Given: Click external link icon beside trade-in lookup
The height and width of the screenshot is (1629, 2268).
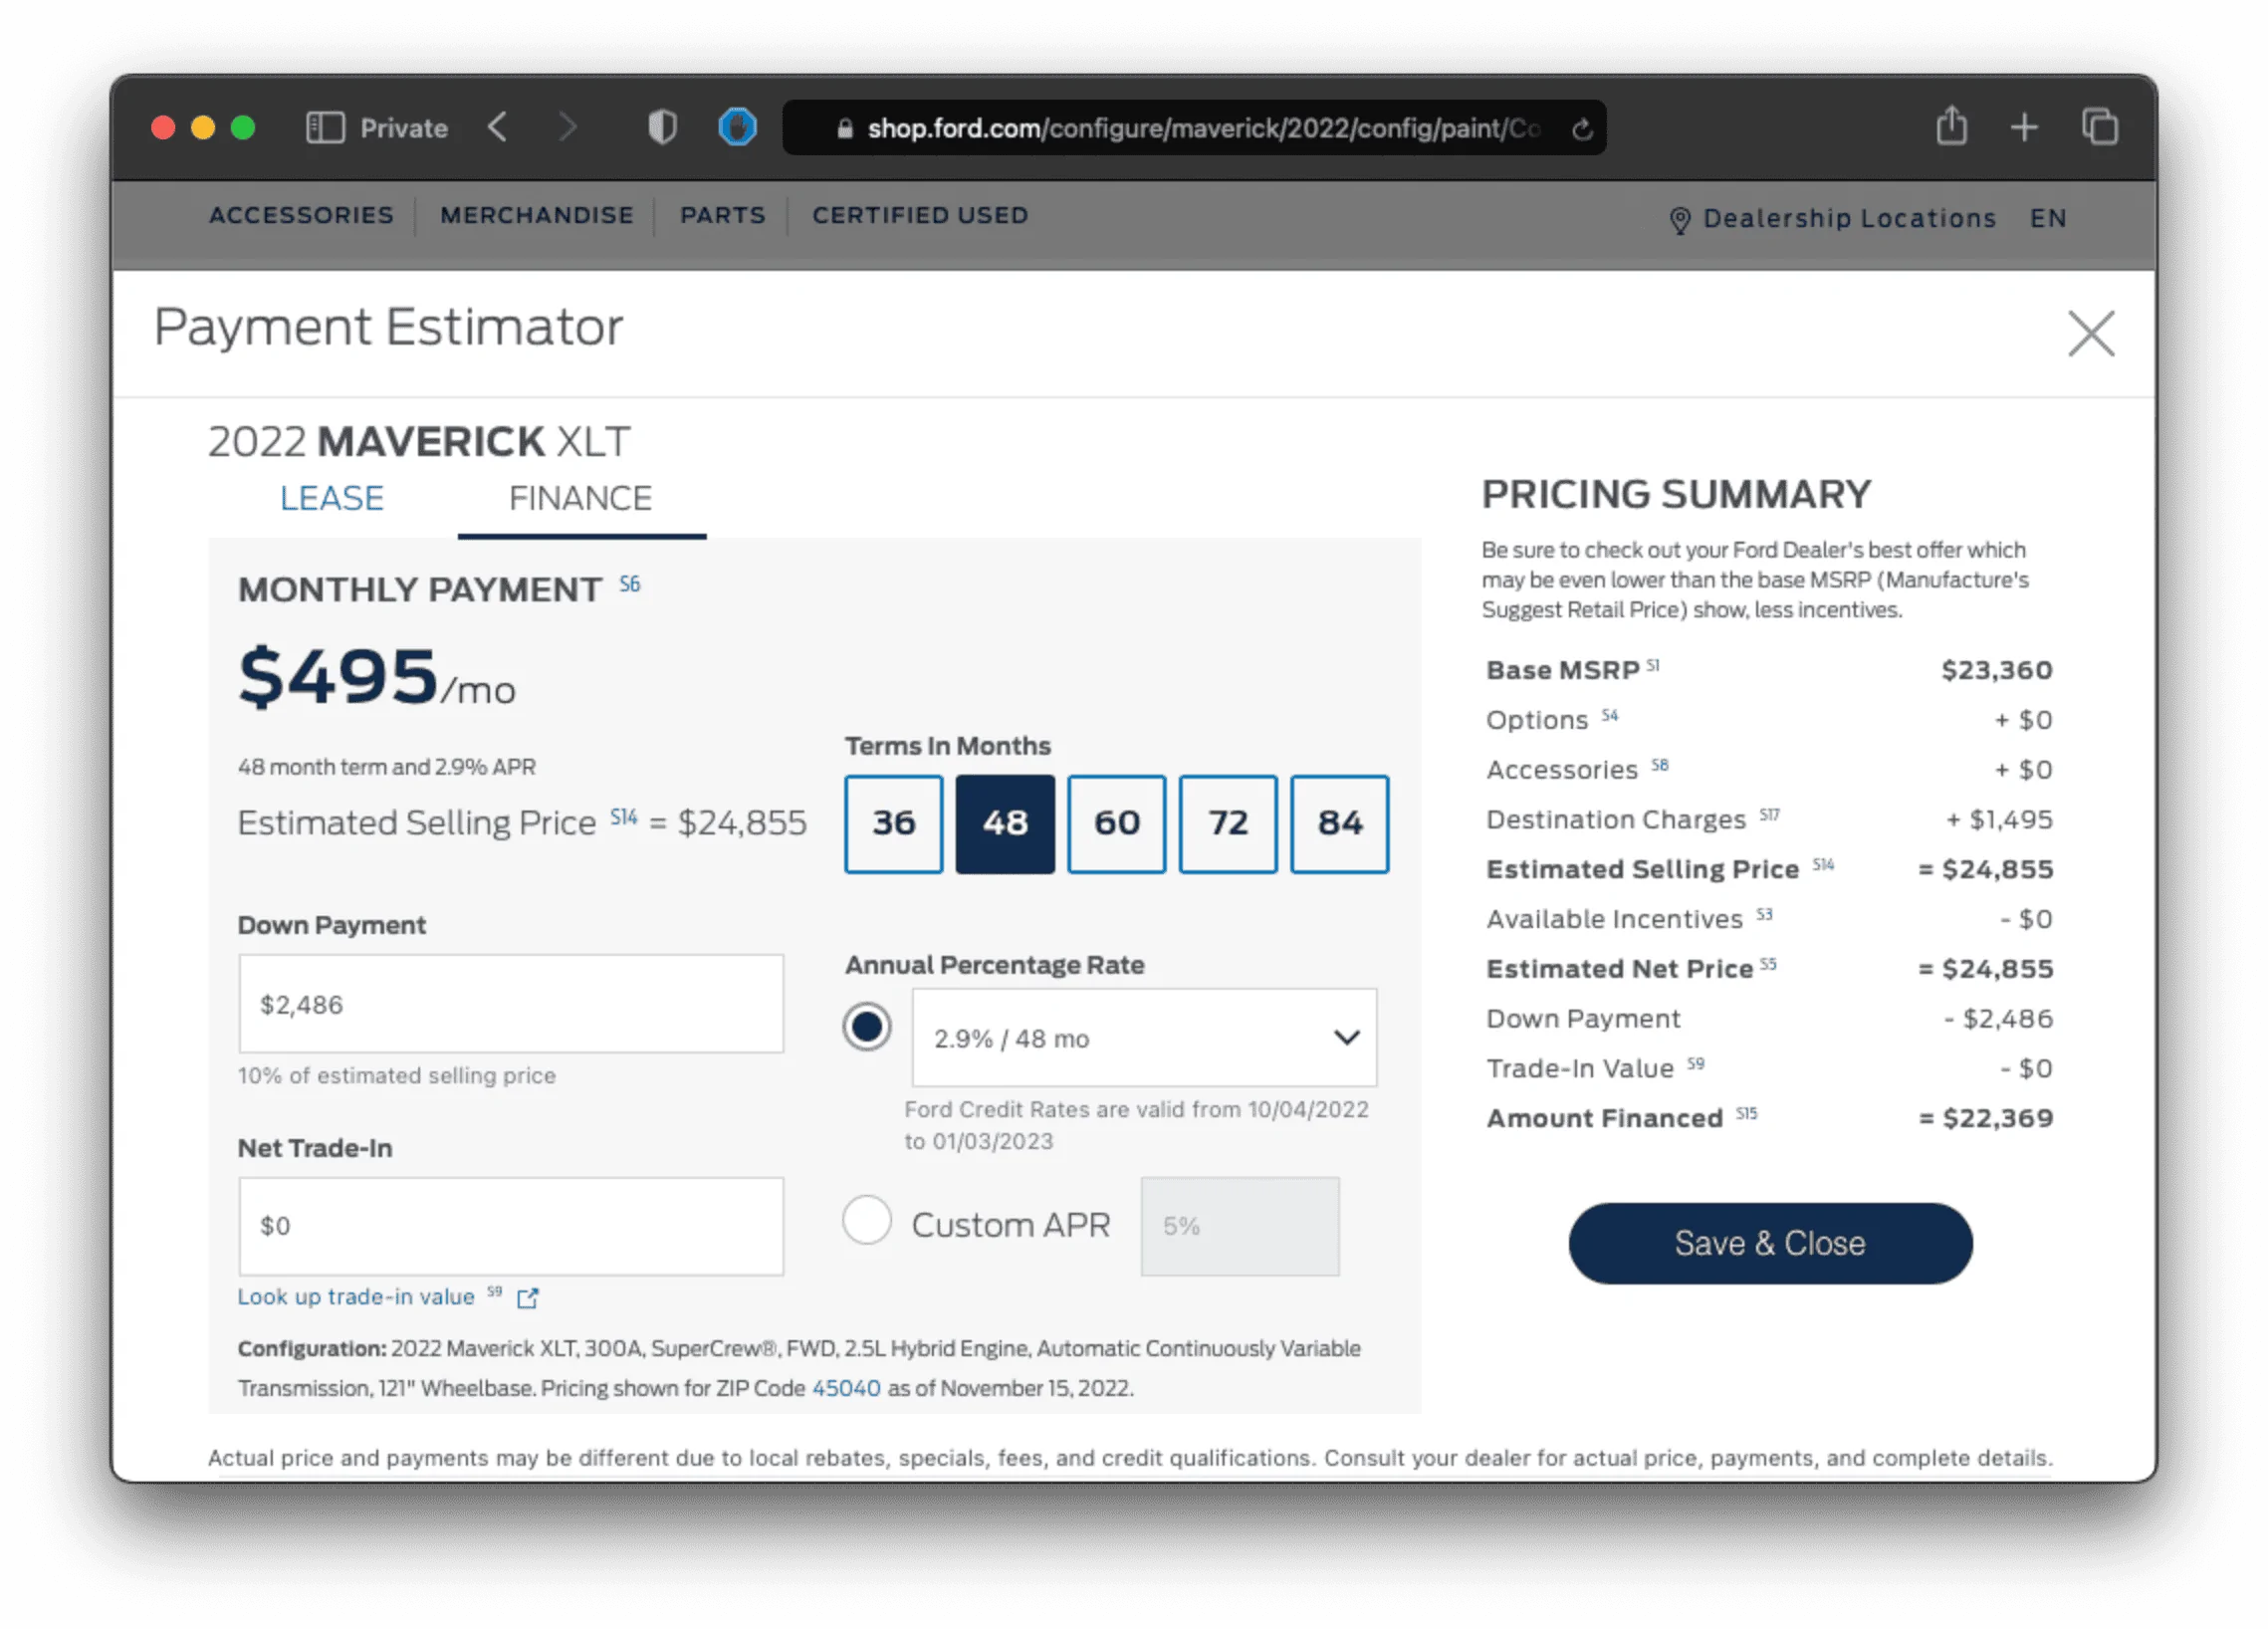Looking at the screenshot, I should [x=527, y=1298].
